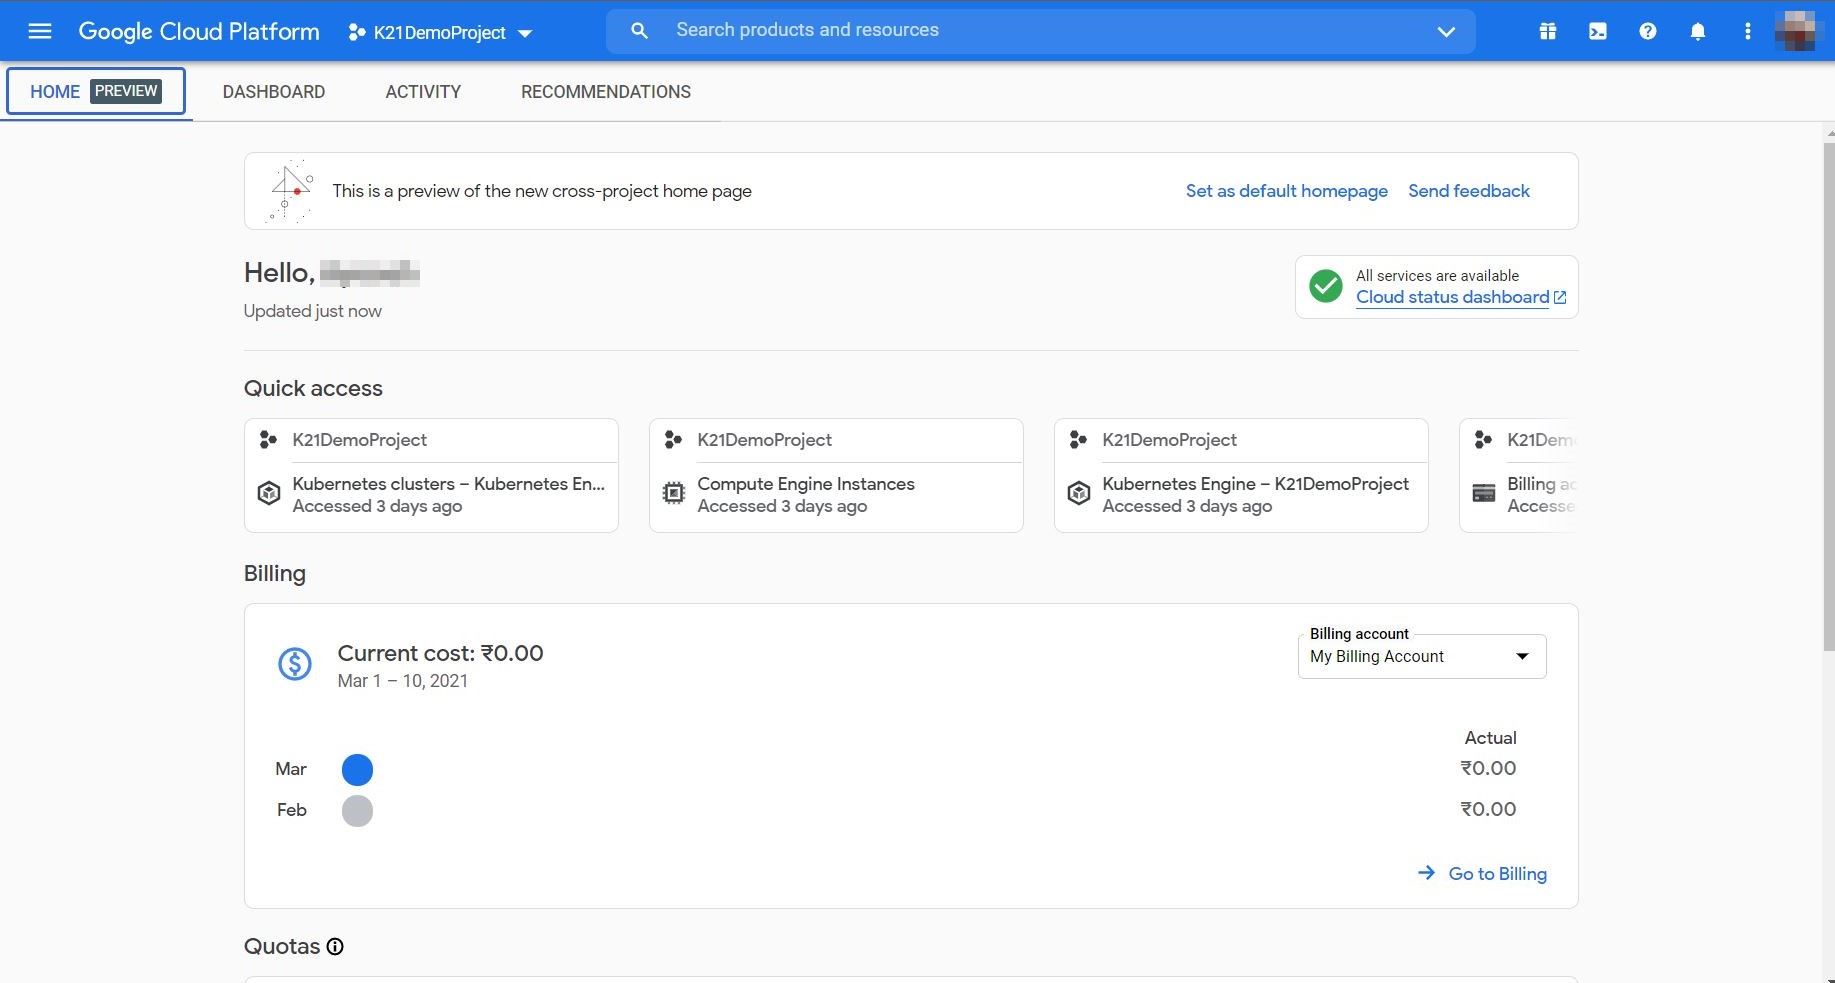View notifications via the bell icon
The image size is (1835, 983).
[1697, 31]
